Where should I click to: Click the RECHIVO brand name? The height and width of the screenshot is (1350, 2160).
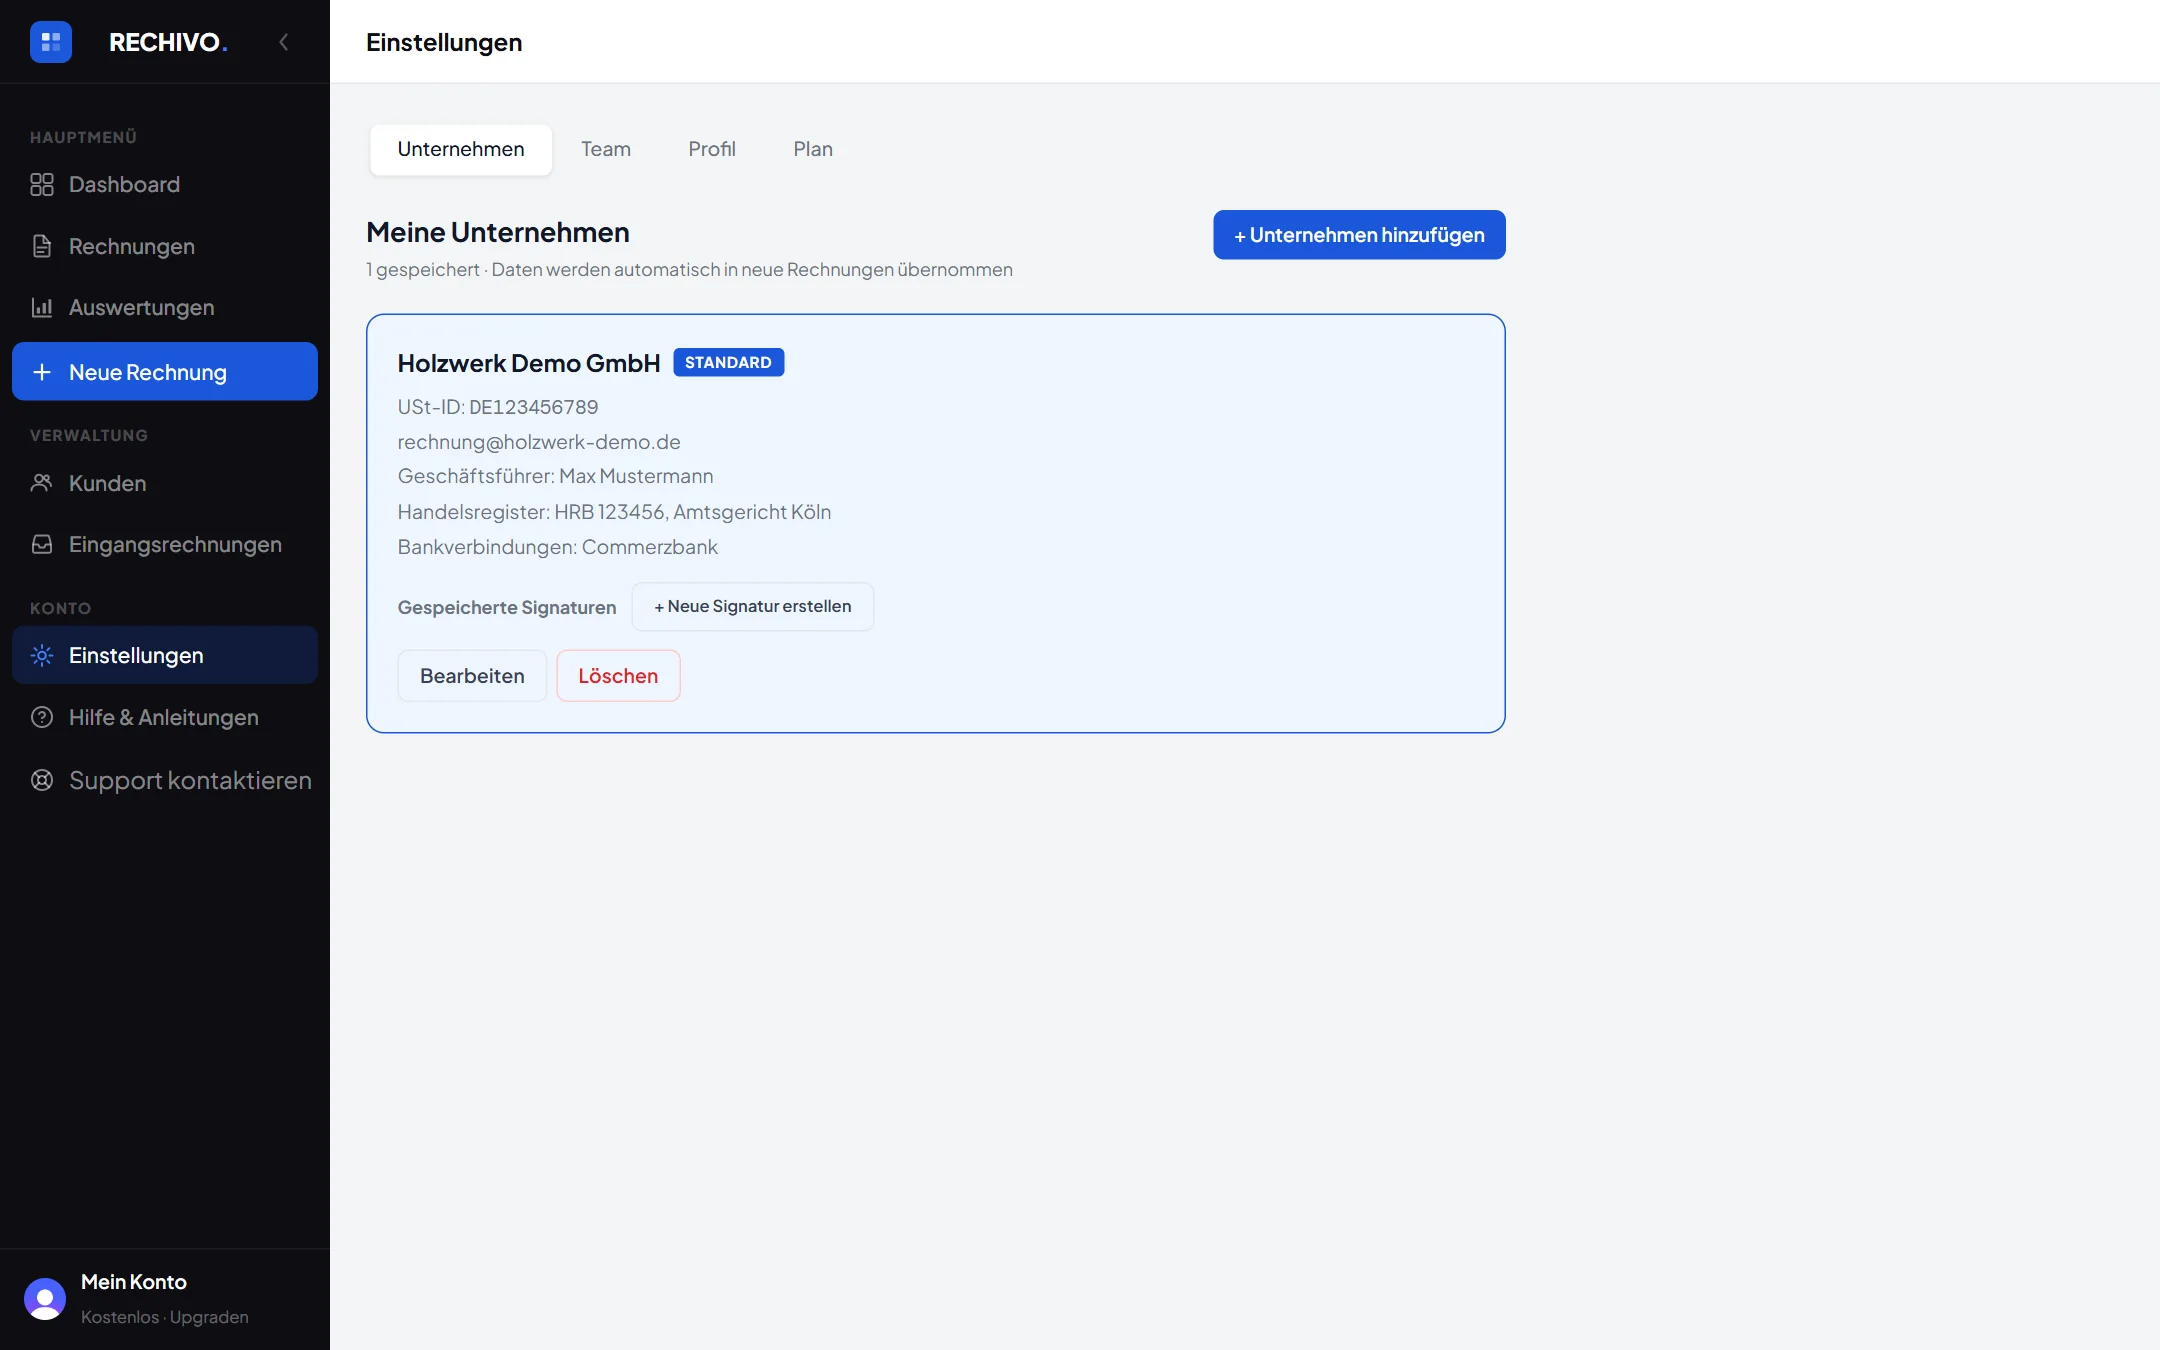point(168,42)
